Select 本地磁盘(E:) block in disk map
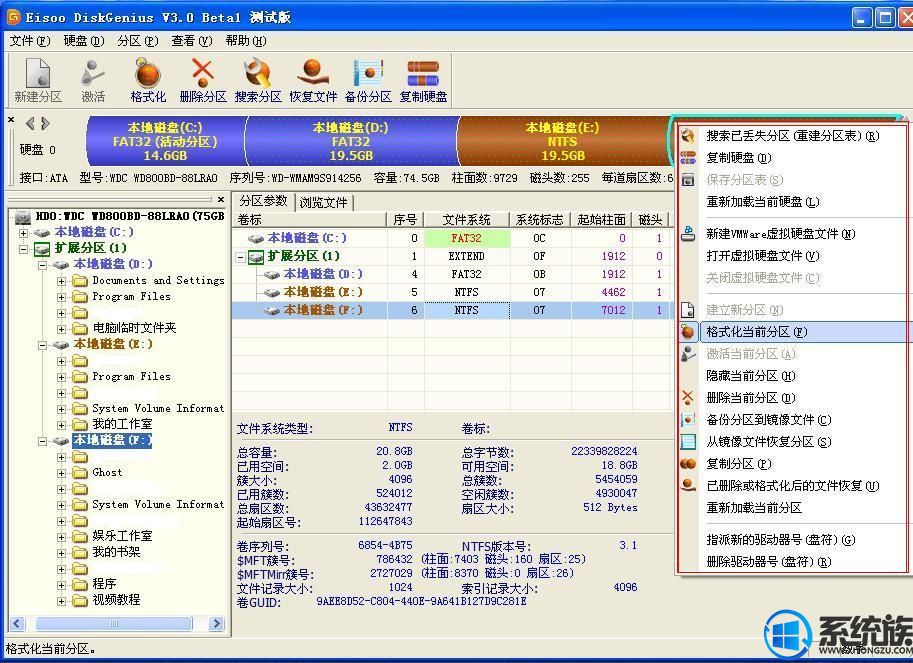913x663 pixels. pos(562,141)
